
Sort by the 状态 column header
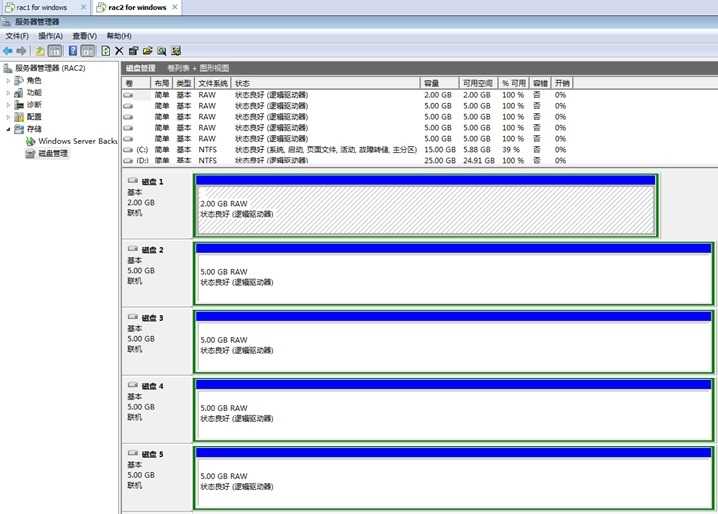(x=326, y=83)
